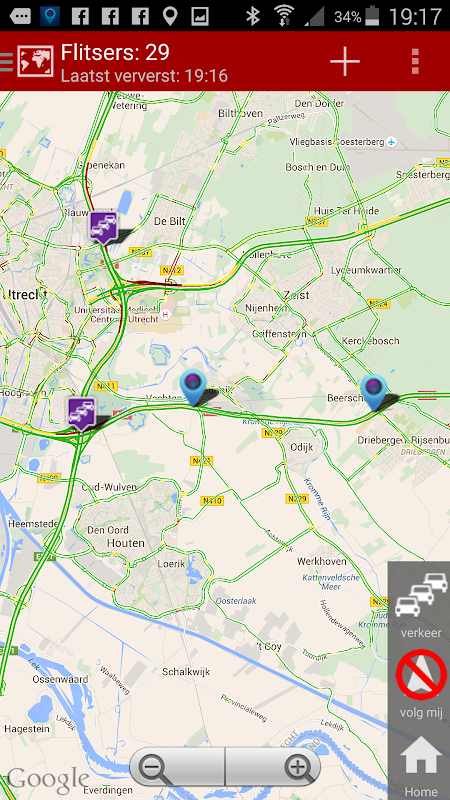Zoom out with the minus magnifier

pyautogui.click(x=177, y=767)
